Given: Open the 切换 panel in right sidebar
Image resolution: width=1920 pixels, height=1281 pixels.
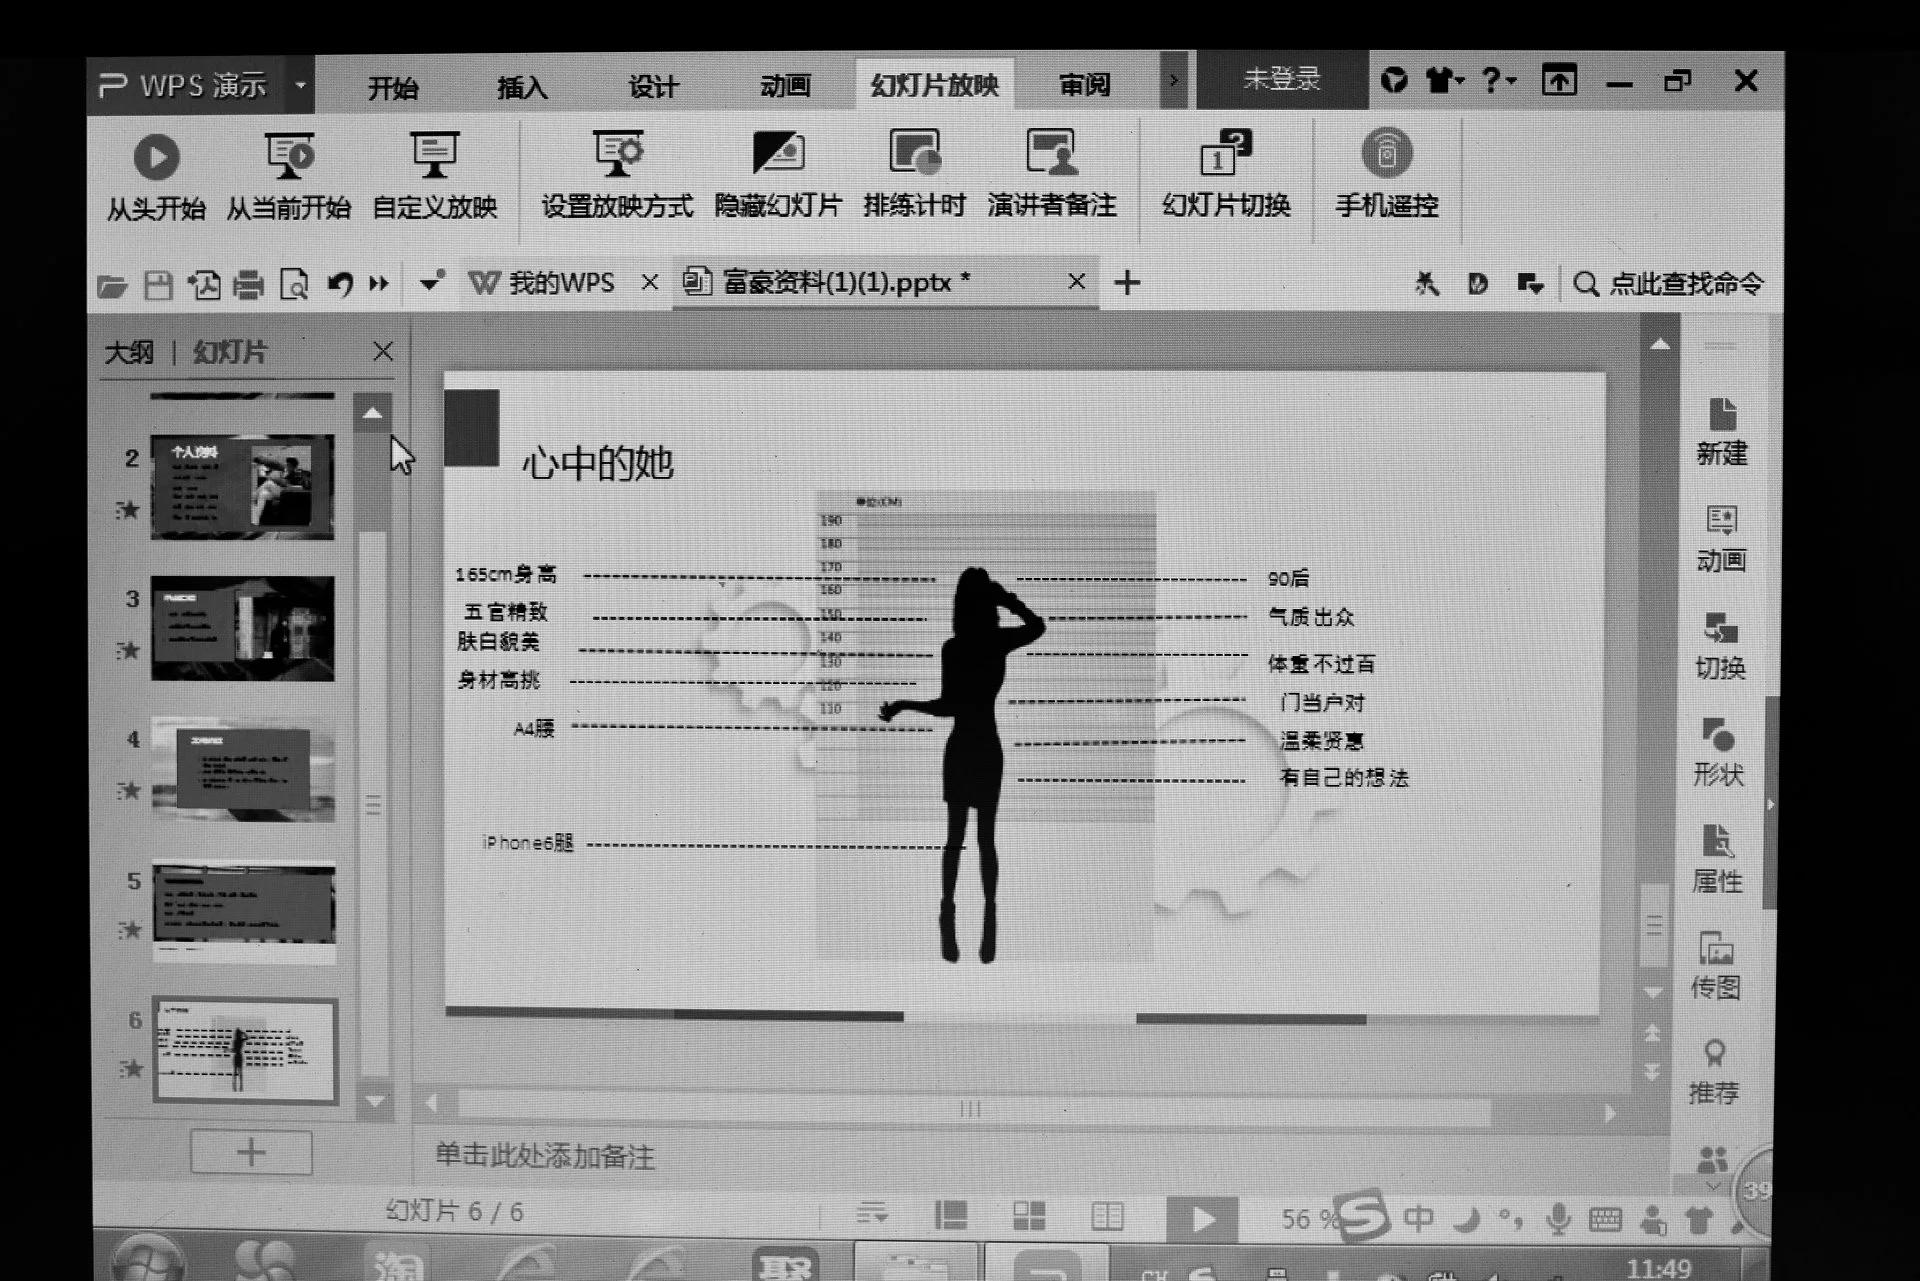Looking at the screenshot, I should (1720, 647).
